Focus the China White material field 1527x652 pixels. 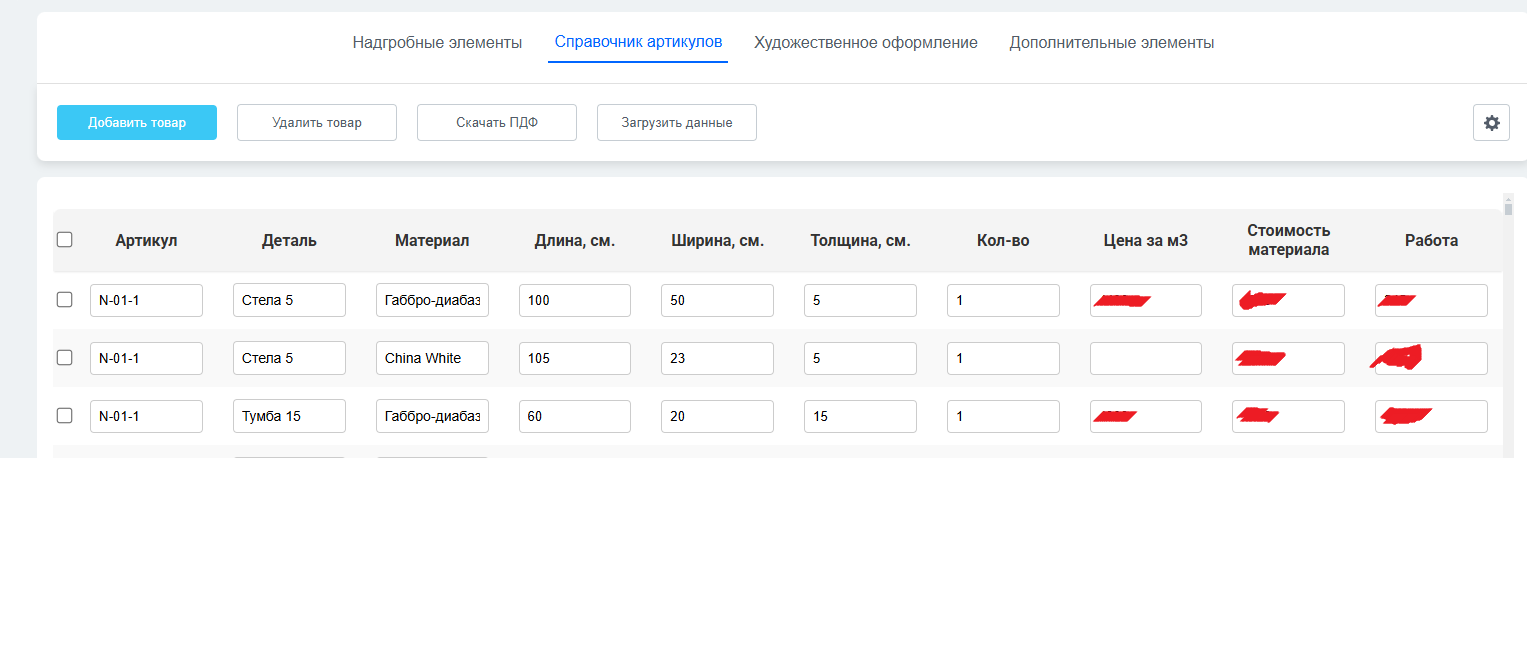(x=432, y=358)
